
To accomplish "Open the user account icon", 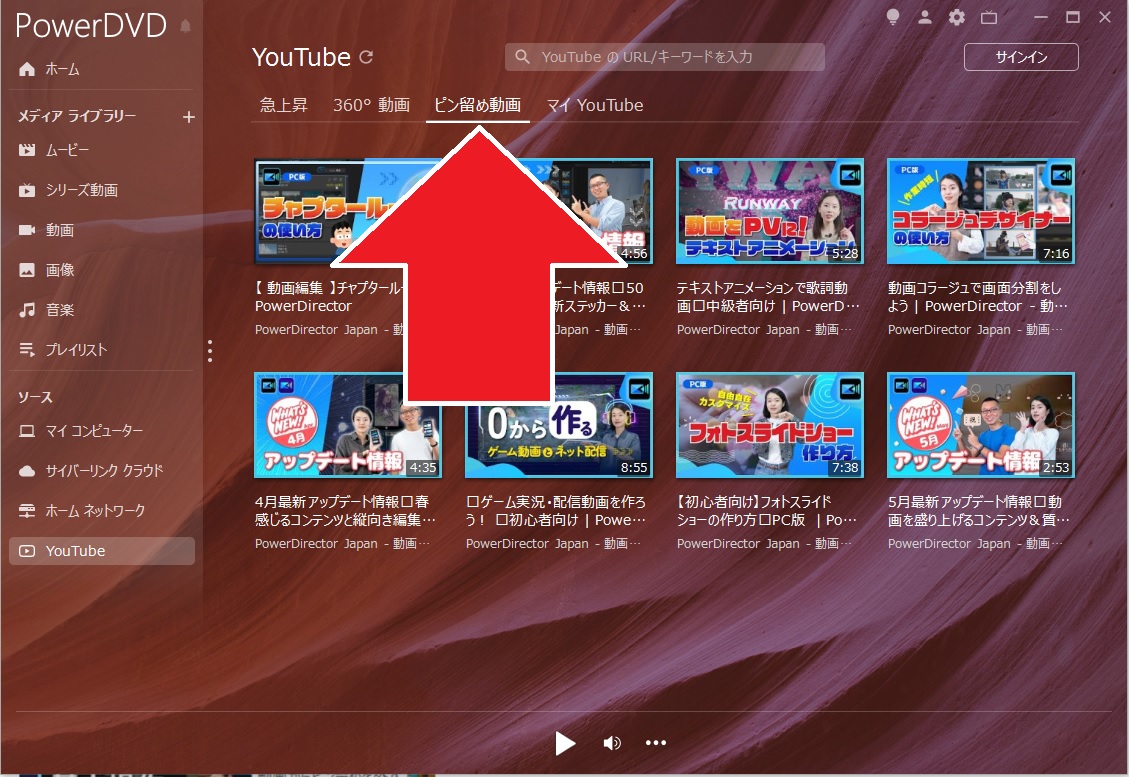I will pyautogui.click(x=925, y=17).
